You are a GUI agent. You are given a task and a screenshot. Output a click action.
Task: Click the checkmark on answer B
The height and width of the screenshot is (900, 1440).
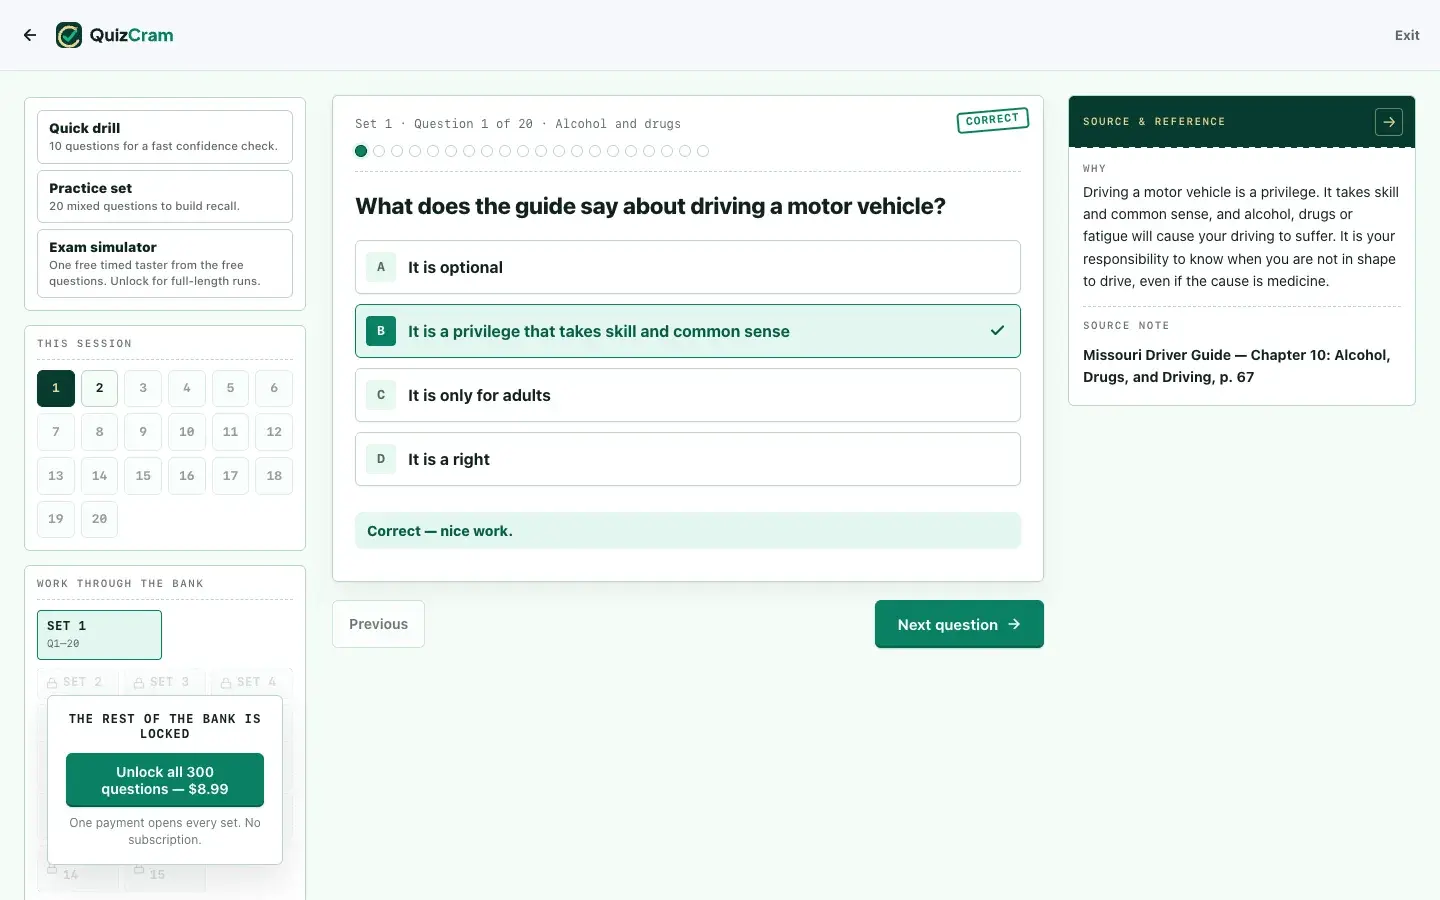(x=997, y=331)
